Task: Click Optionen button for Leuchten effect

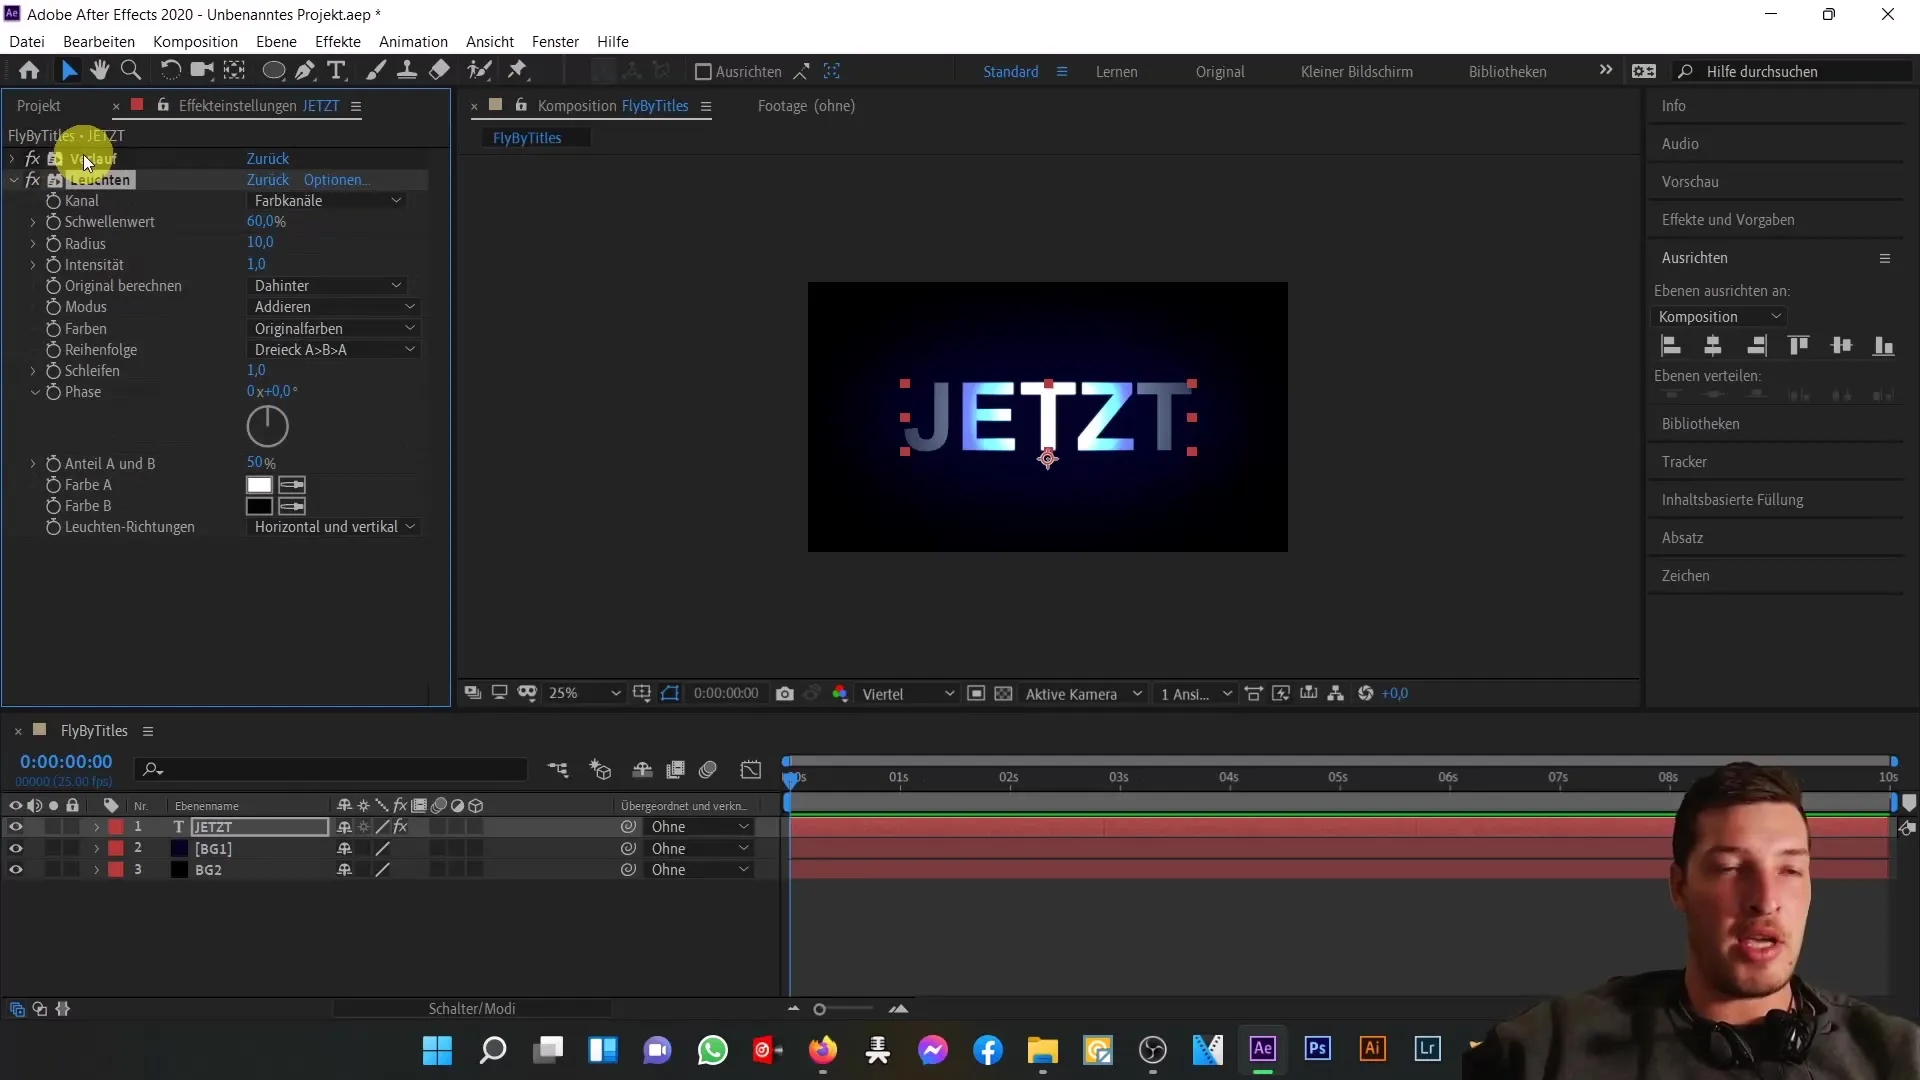Action: (x=335, y=179)
